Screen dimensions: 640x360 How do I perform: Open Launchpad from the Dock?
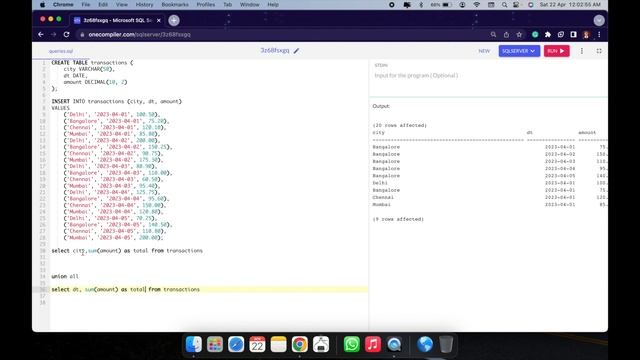[x=215, y=344]
